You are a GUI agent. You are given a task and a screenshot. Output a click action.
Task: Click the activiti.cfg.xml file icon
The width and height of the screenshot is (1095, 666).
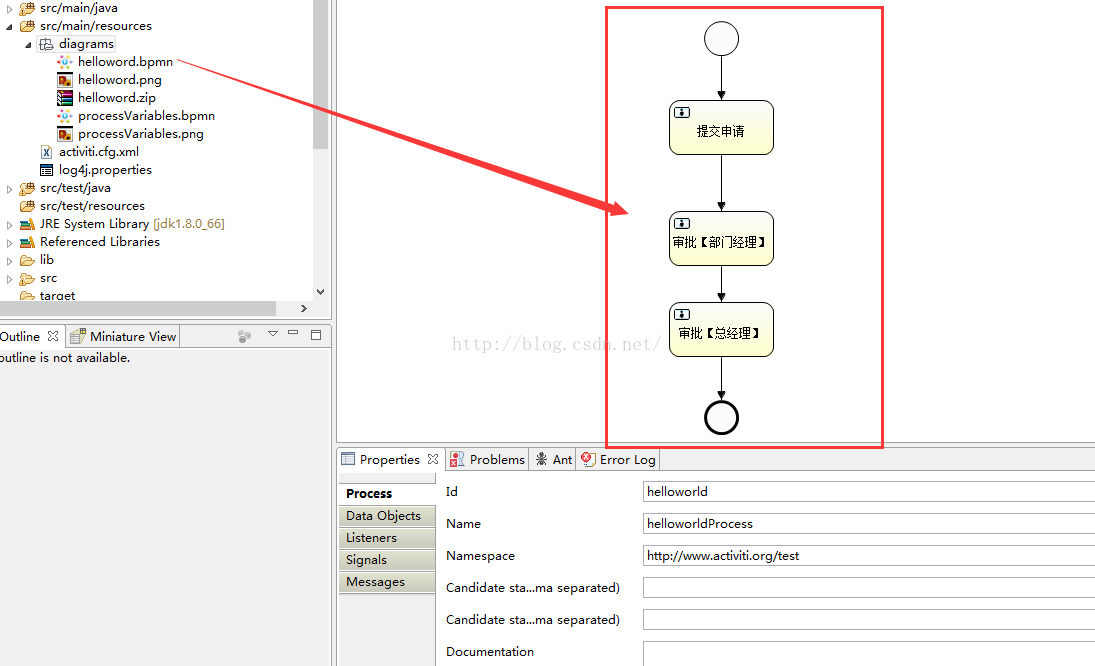[x=46, y=152]
